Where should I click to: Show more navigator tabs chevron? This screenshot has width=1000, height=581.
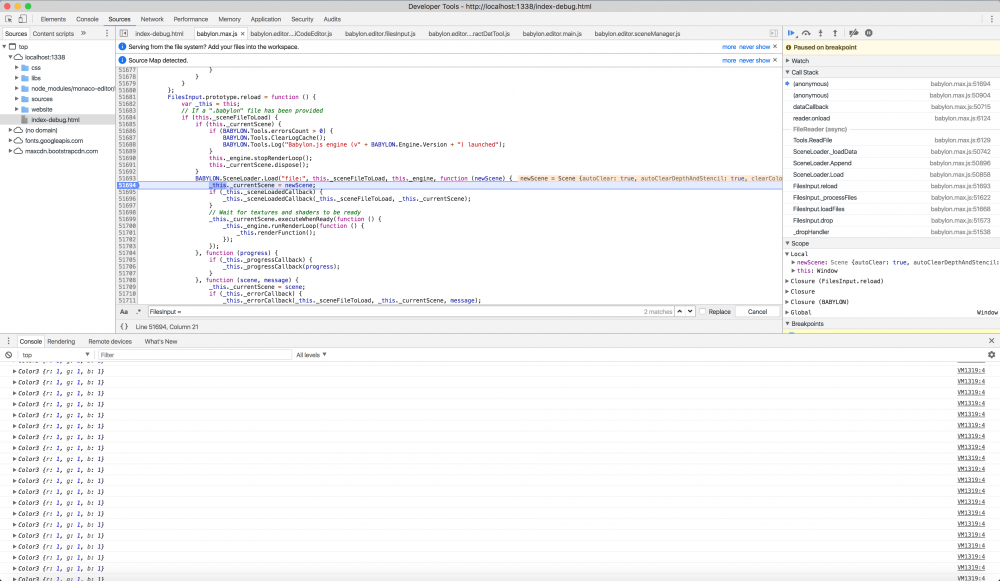84,33
